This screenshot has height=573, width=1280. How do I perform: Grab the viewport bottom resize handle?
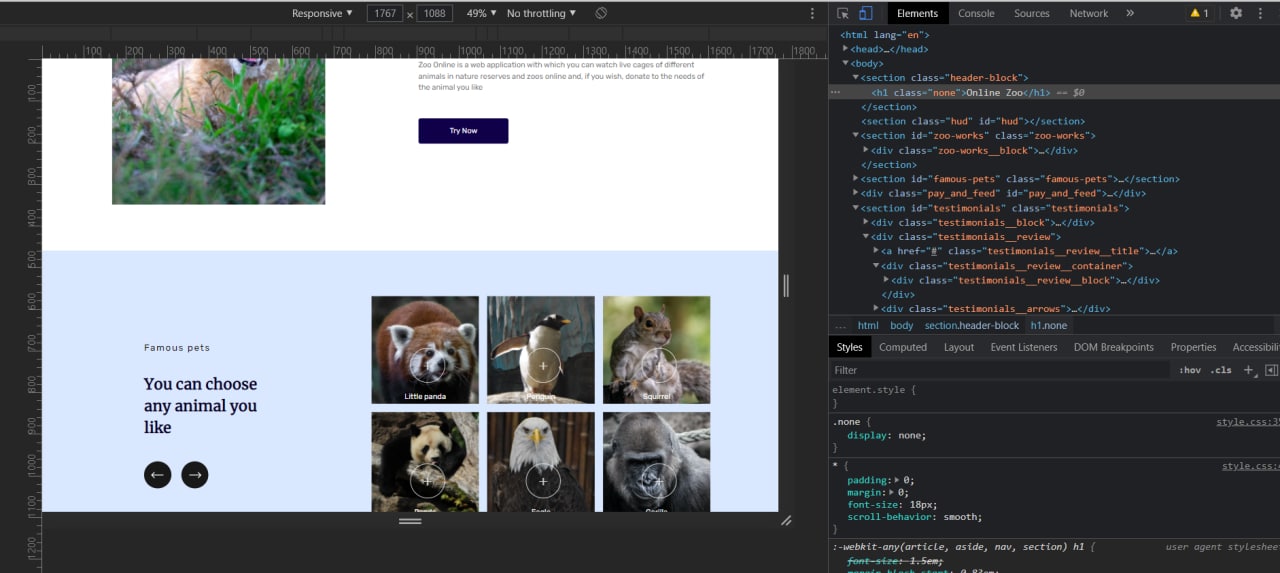[x=410, y=521]
